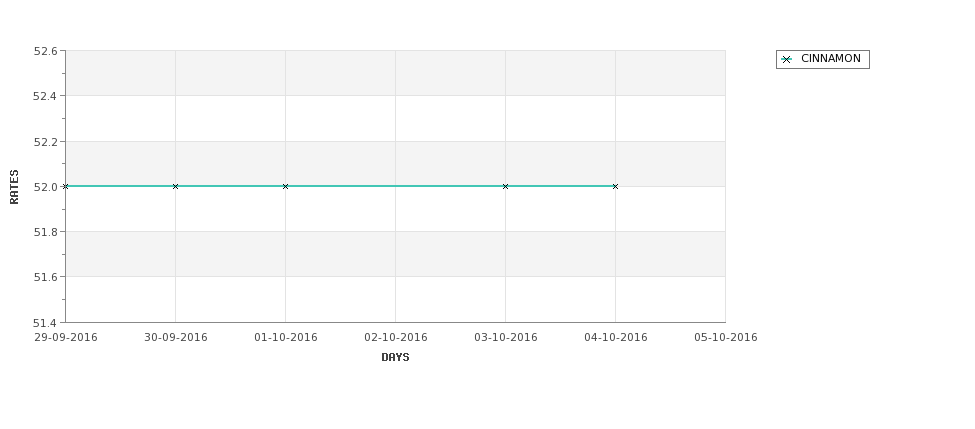Image resolution: width=975 pixels, height=429 pixels.
Task: Click the 02-10-2016 x-axis date label
Action: 396,338
